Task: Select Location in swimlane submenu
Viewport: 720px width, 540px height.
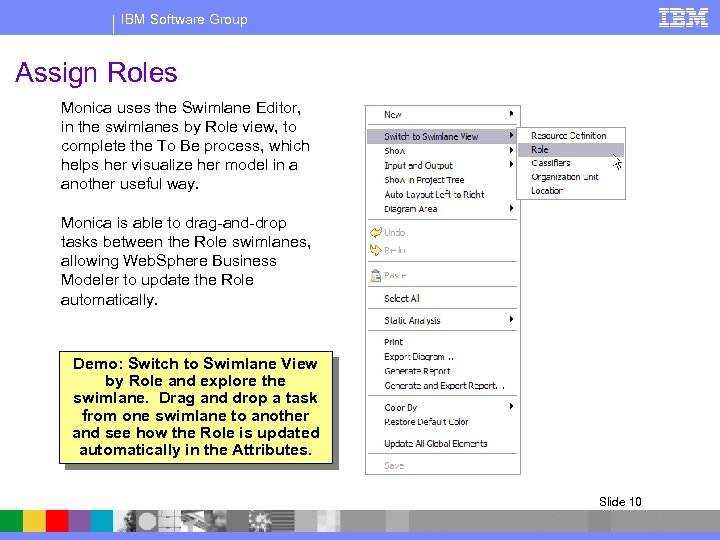Action: tap(571, 191)
